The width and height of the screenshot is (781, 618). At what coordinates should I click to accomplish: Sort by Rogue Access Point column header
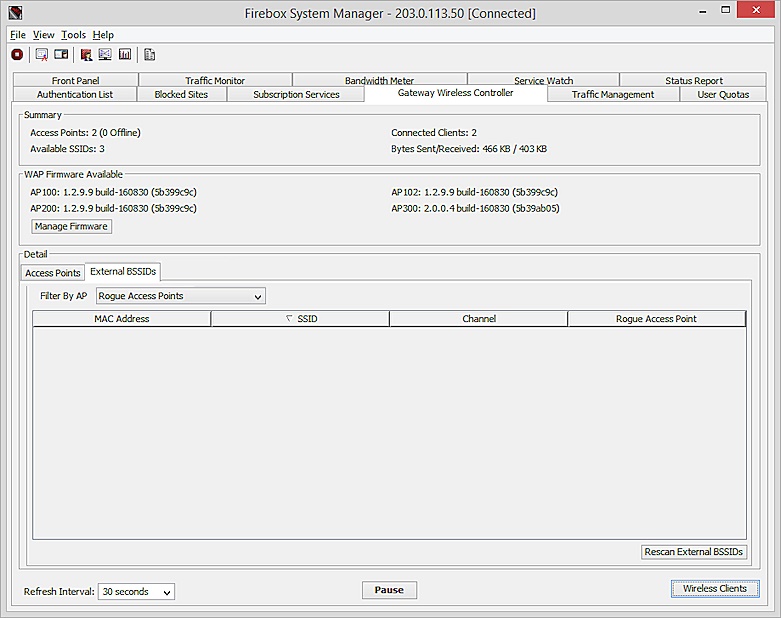tap(656, 319)
